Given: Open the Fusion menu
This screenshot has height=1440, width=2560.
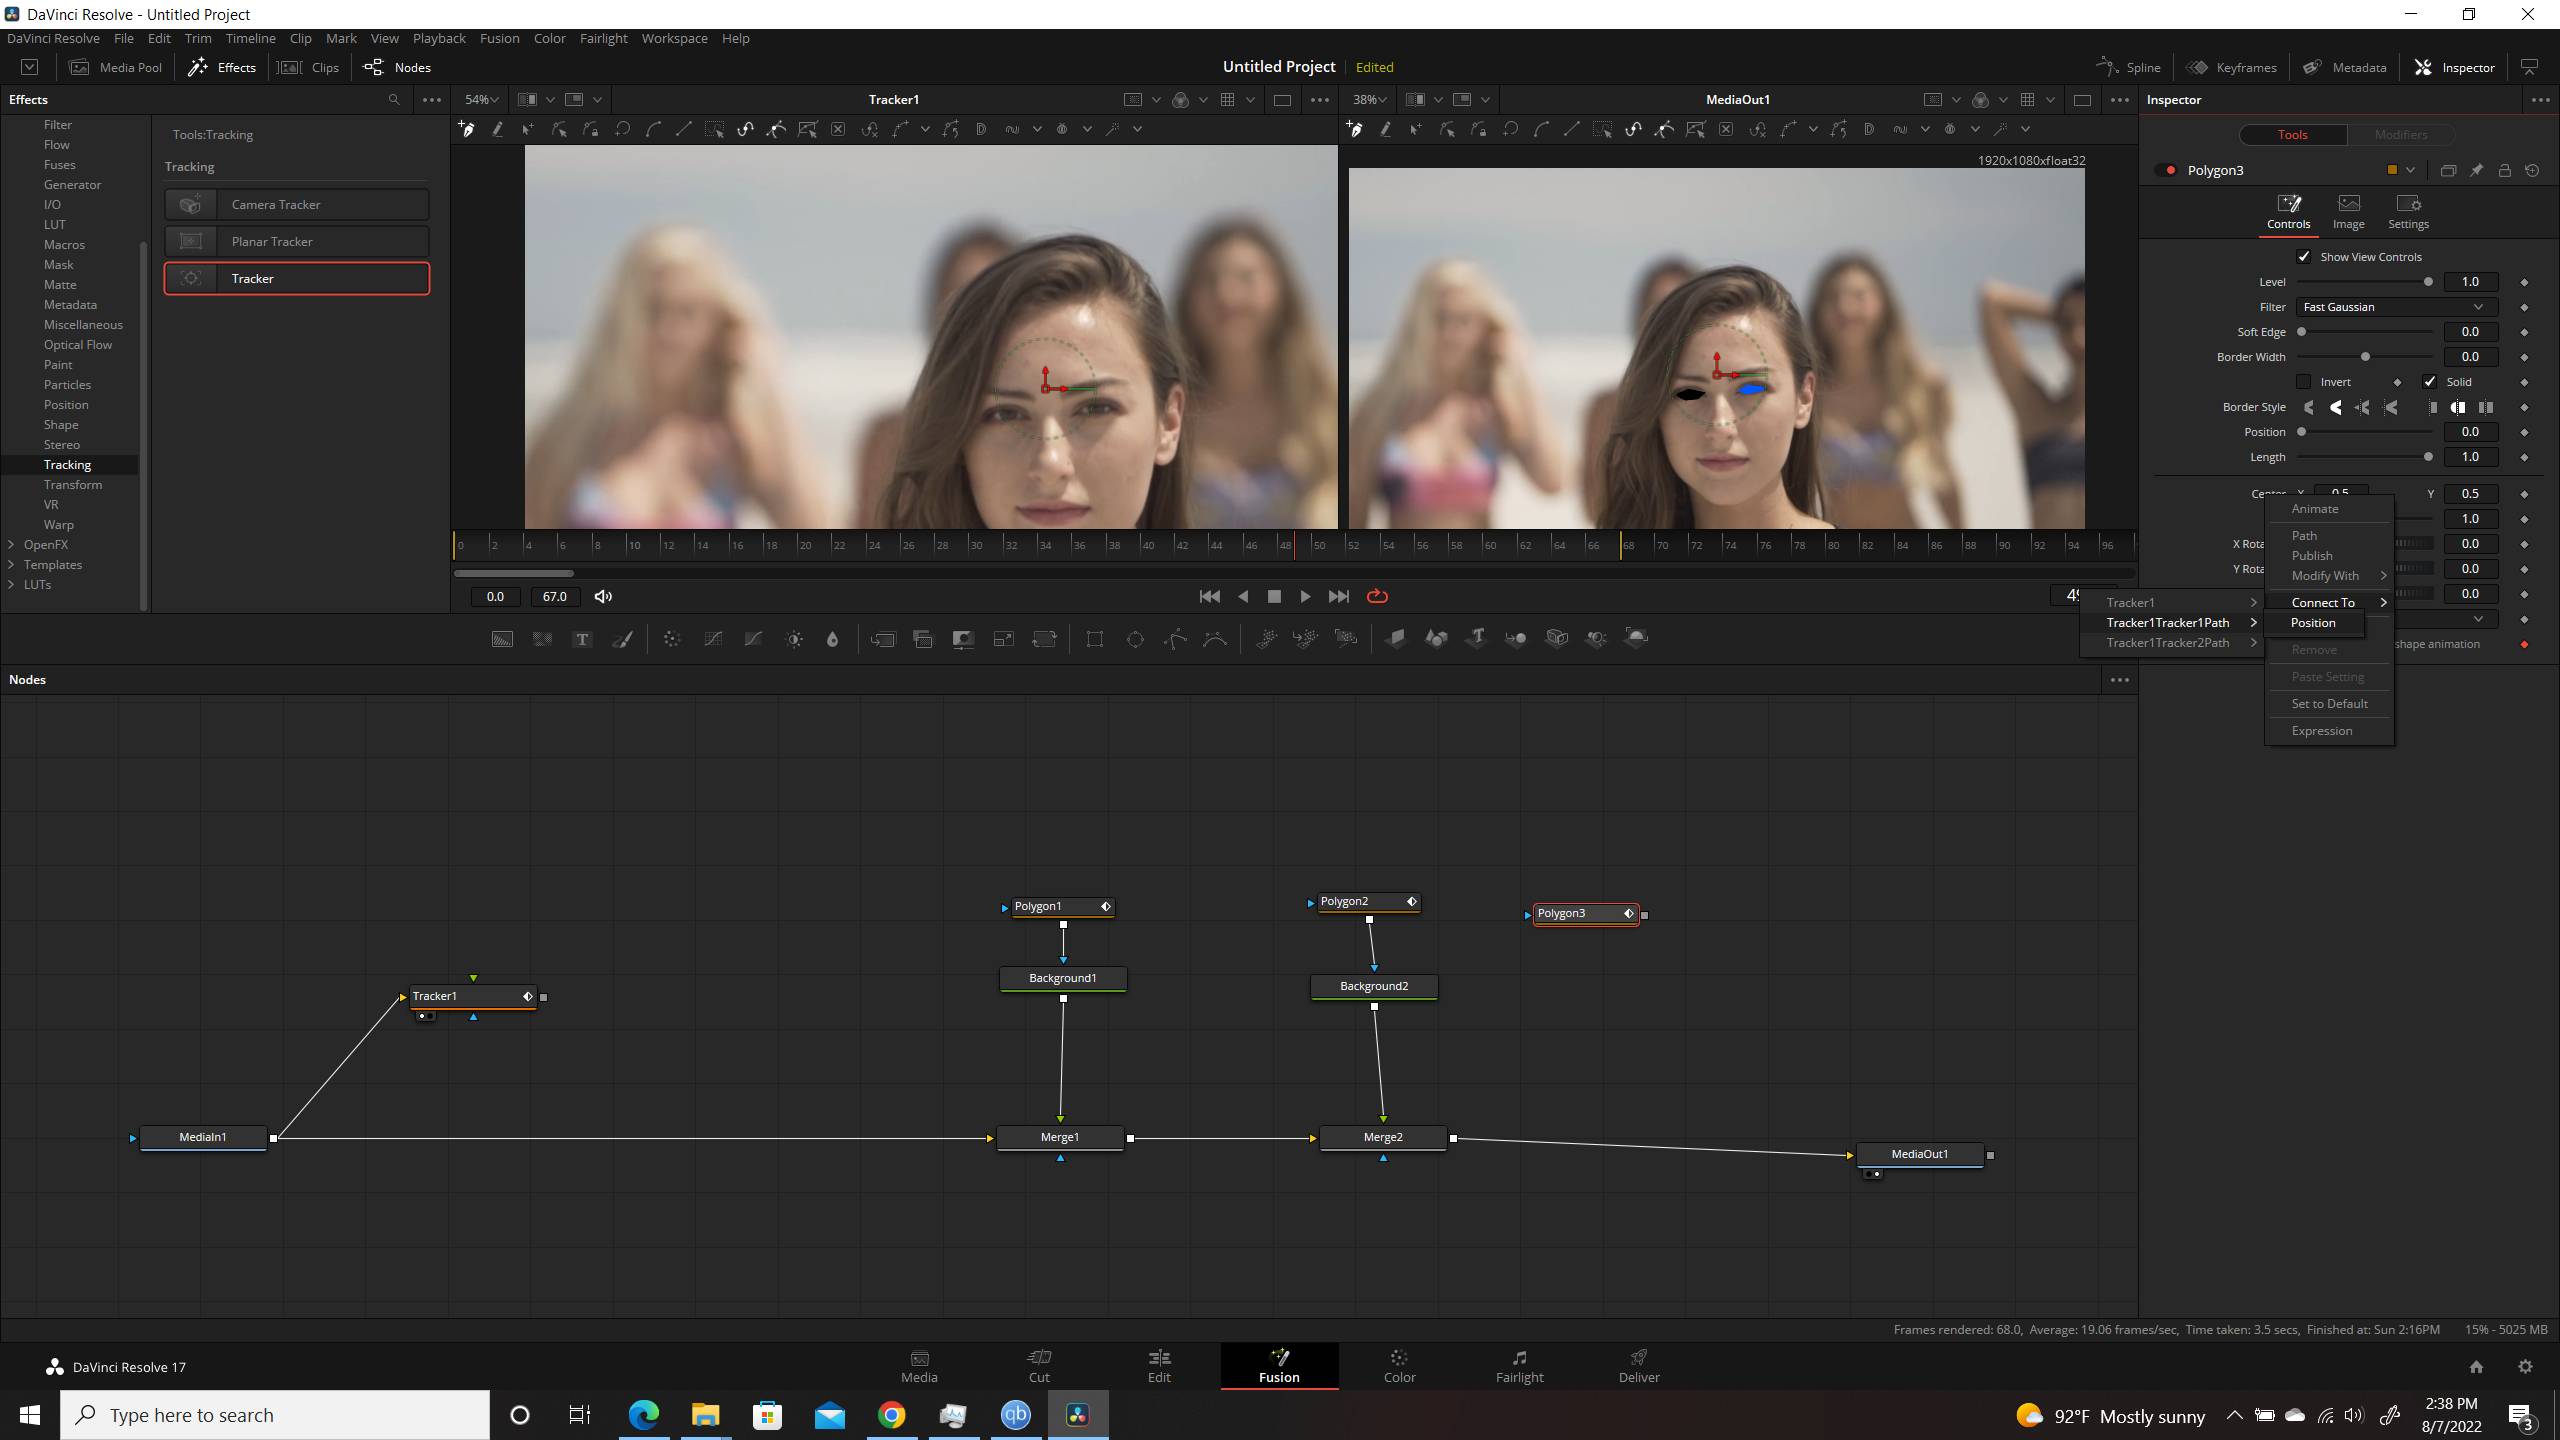Looking at the screenshot, I should 499,38.
